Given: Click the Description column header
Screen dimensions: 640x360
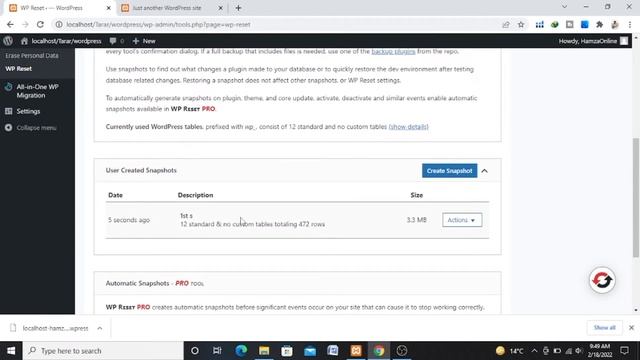Looking at the screenshot, I should [196, 195].
